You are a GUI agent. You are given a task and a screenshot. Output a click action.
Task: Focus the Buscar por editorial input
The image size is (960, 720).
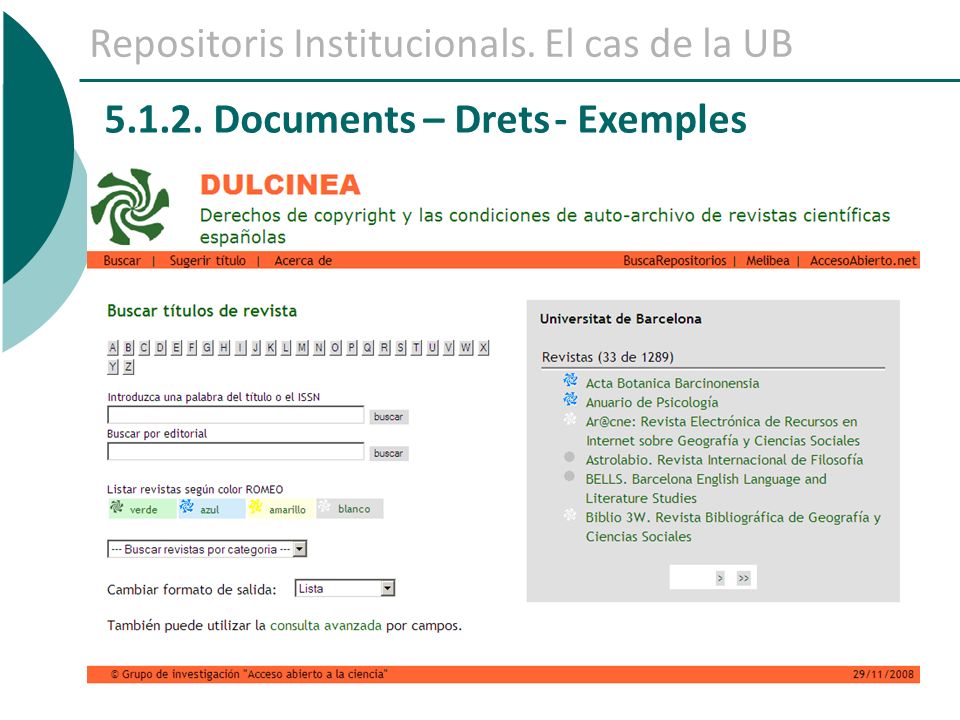(x=236, y=452)
